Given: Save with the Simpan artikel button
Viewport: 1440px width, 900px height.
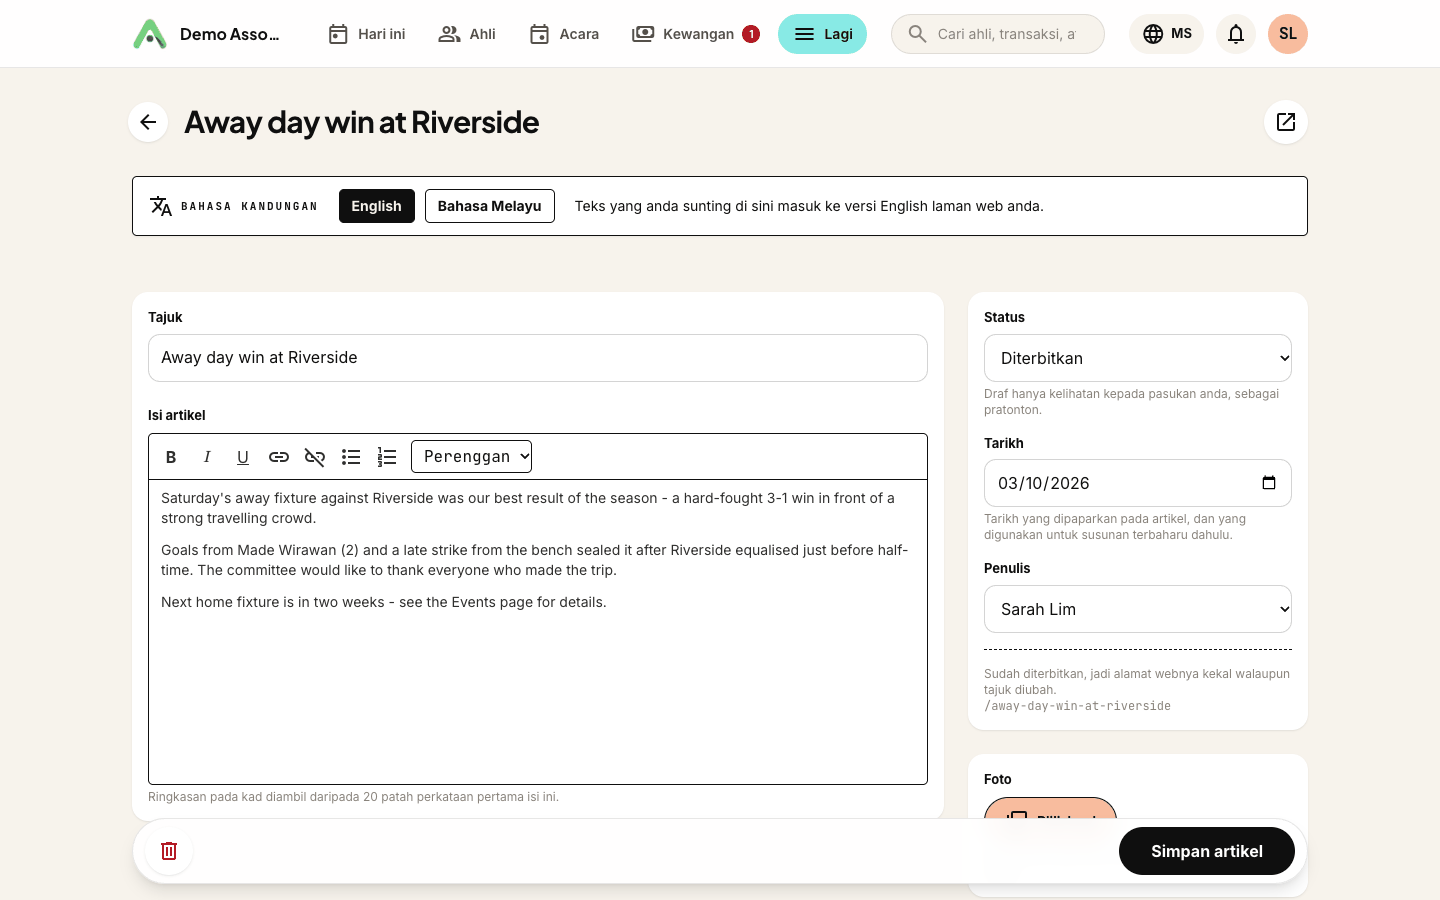Looking at the screenshot, I should click(x=1207, y=851).
